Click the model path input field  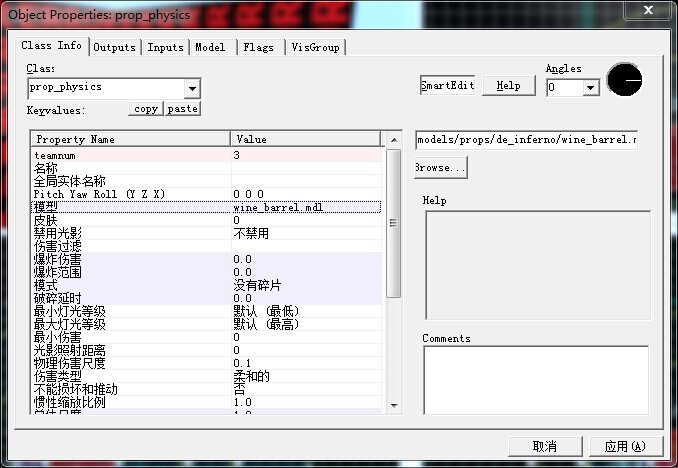click(x=526, y=140)
